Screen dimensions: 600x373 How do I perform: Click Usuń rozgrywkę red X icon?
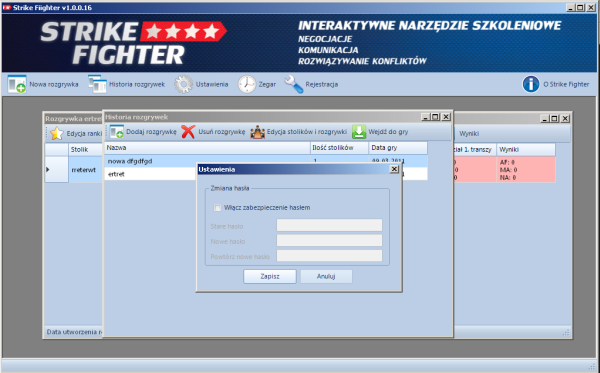188,132
